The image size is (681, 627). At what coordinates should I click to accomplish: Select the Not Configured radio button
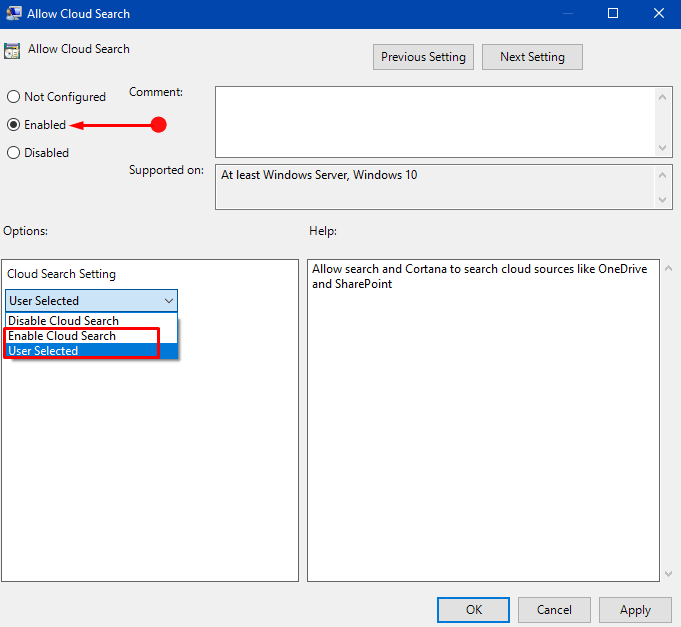coord(13,96)
